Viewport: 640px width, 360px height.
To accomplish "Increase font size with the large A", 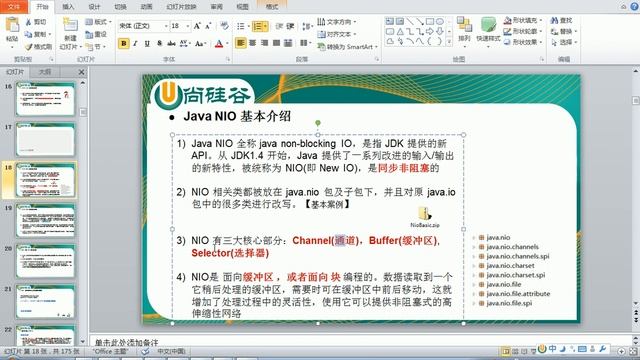I will pyautogui.click(x=197, y=26).
